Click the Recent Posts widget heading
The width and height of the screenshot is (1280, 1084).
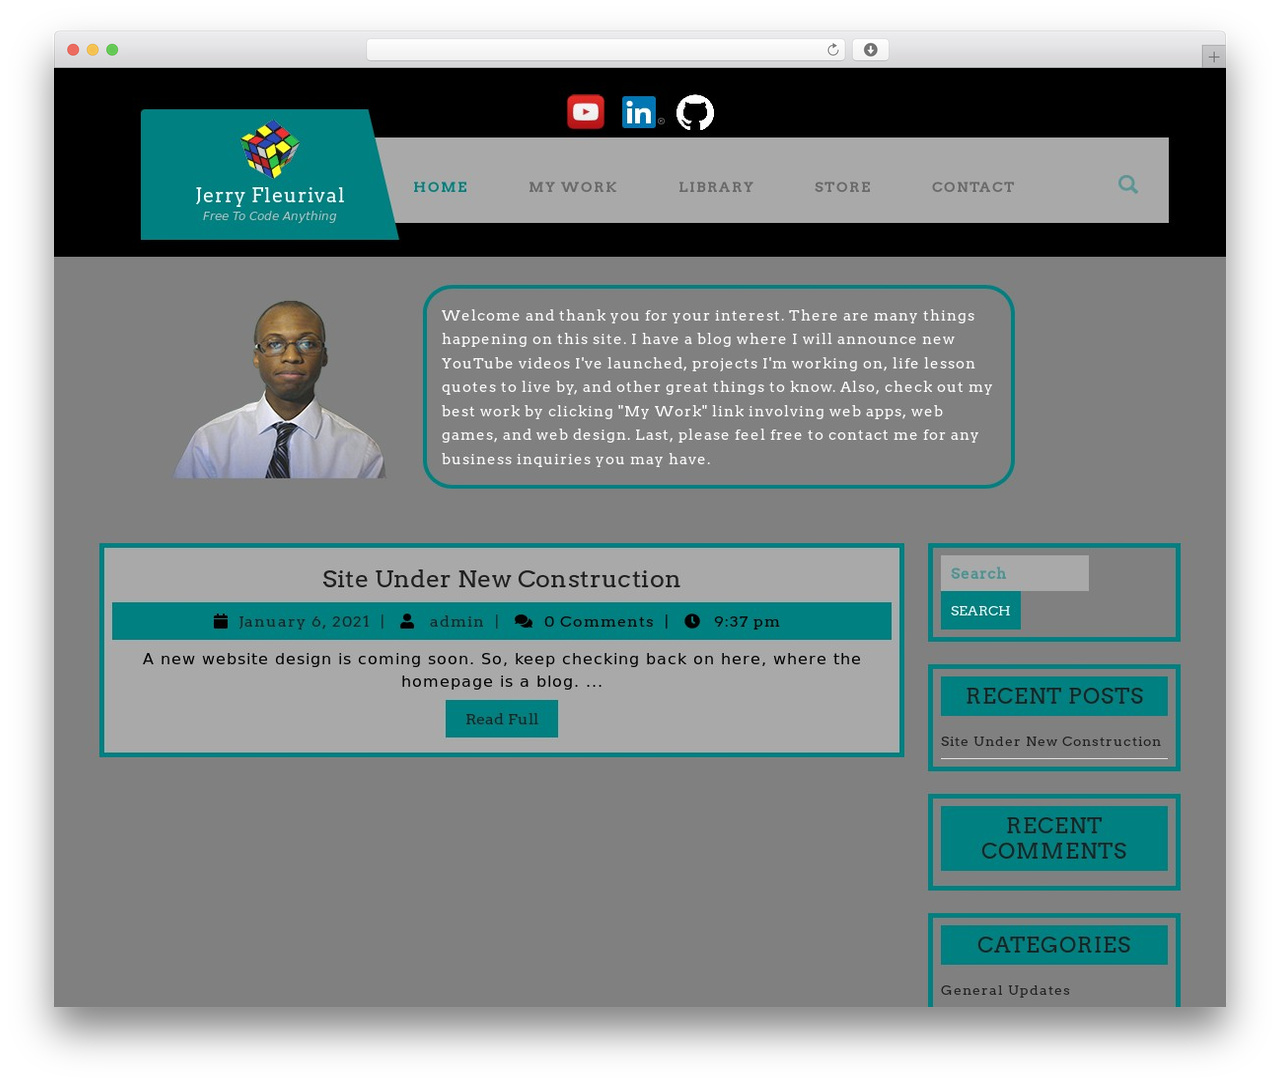click(1054, 696)
